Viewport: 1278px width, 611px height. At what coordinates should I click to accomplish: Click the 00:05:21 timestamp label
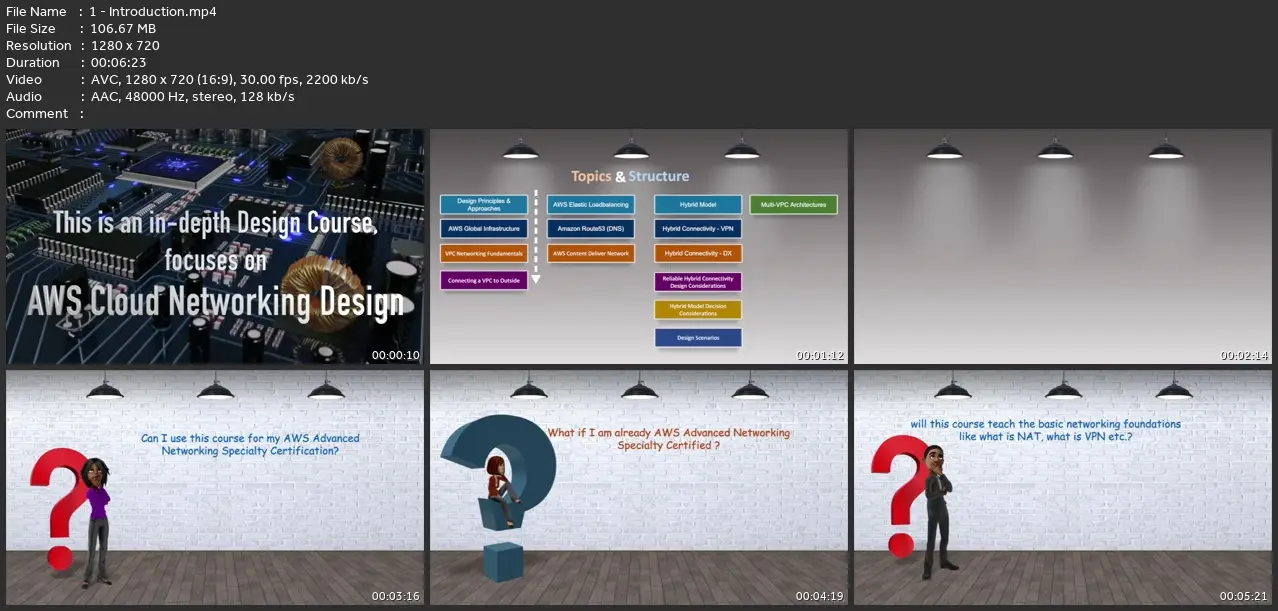click(x=1244, y=597)
